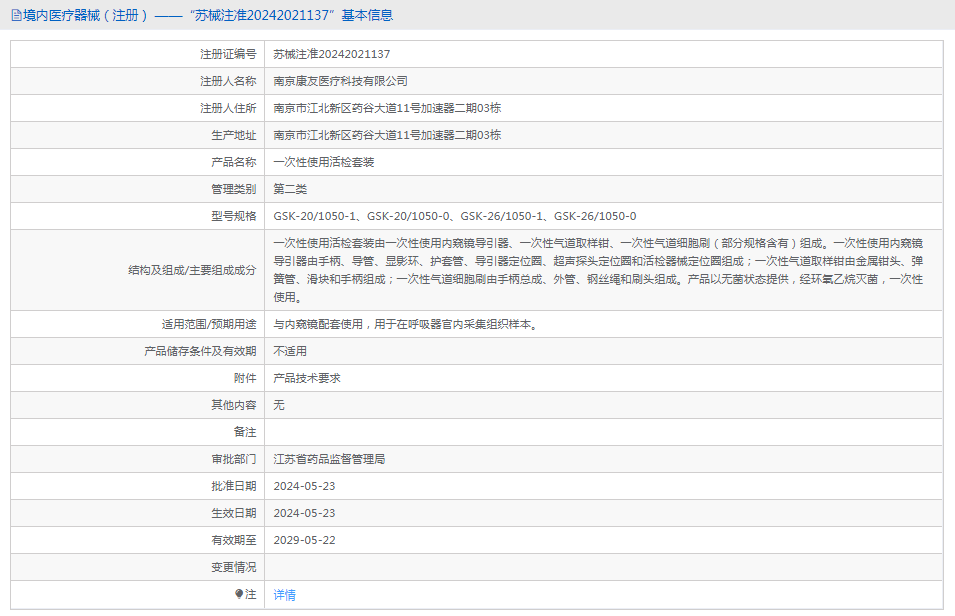Click registrant name 南京康友医疗科技有限公司
The width and height of the screenshot is (955, 616).
340,81
